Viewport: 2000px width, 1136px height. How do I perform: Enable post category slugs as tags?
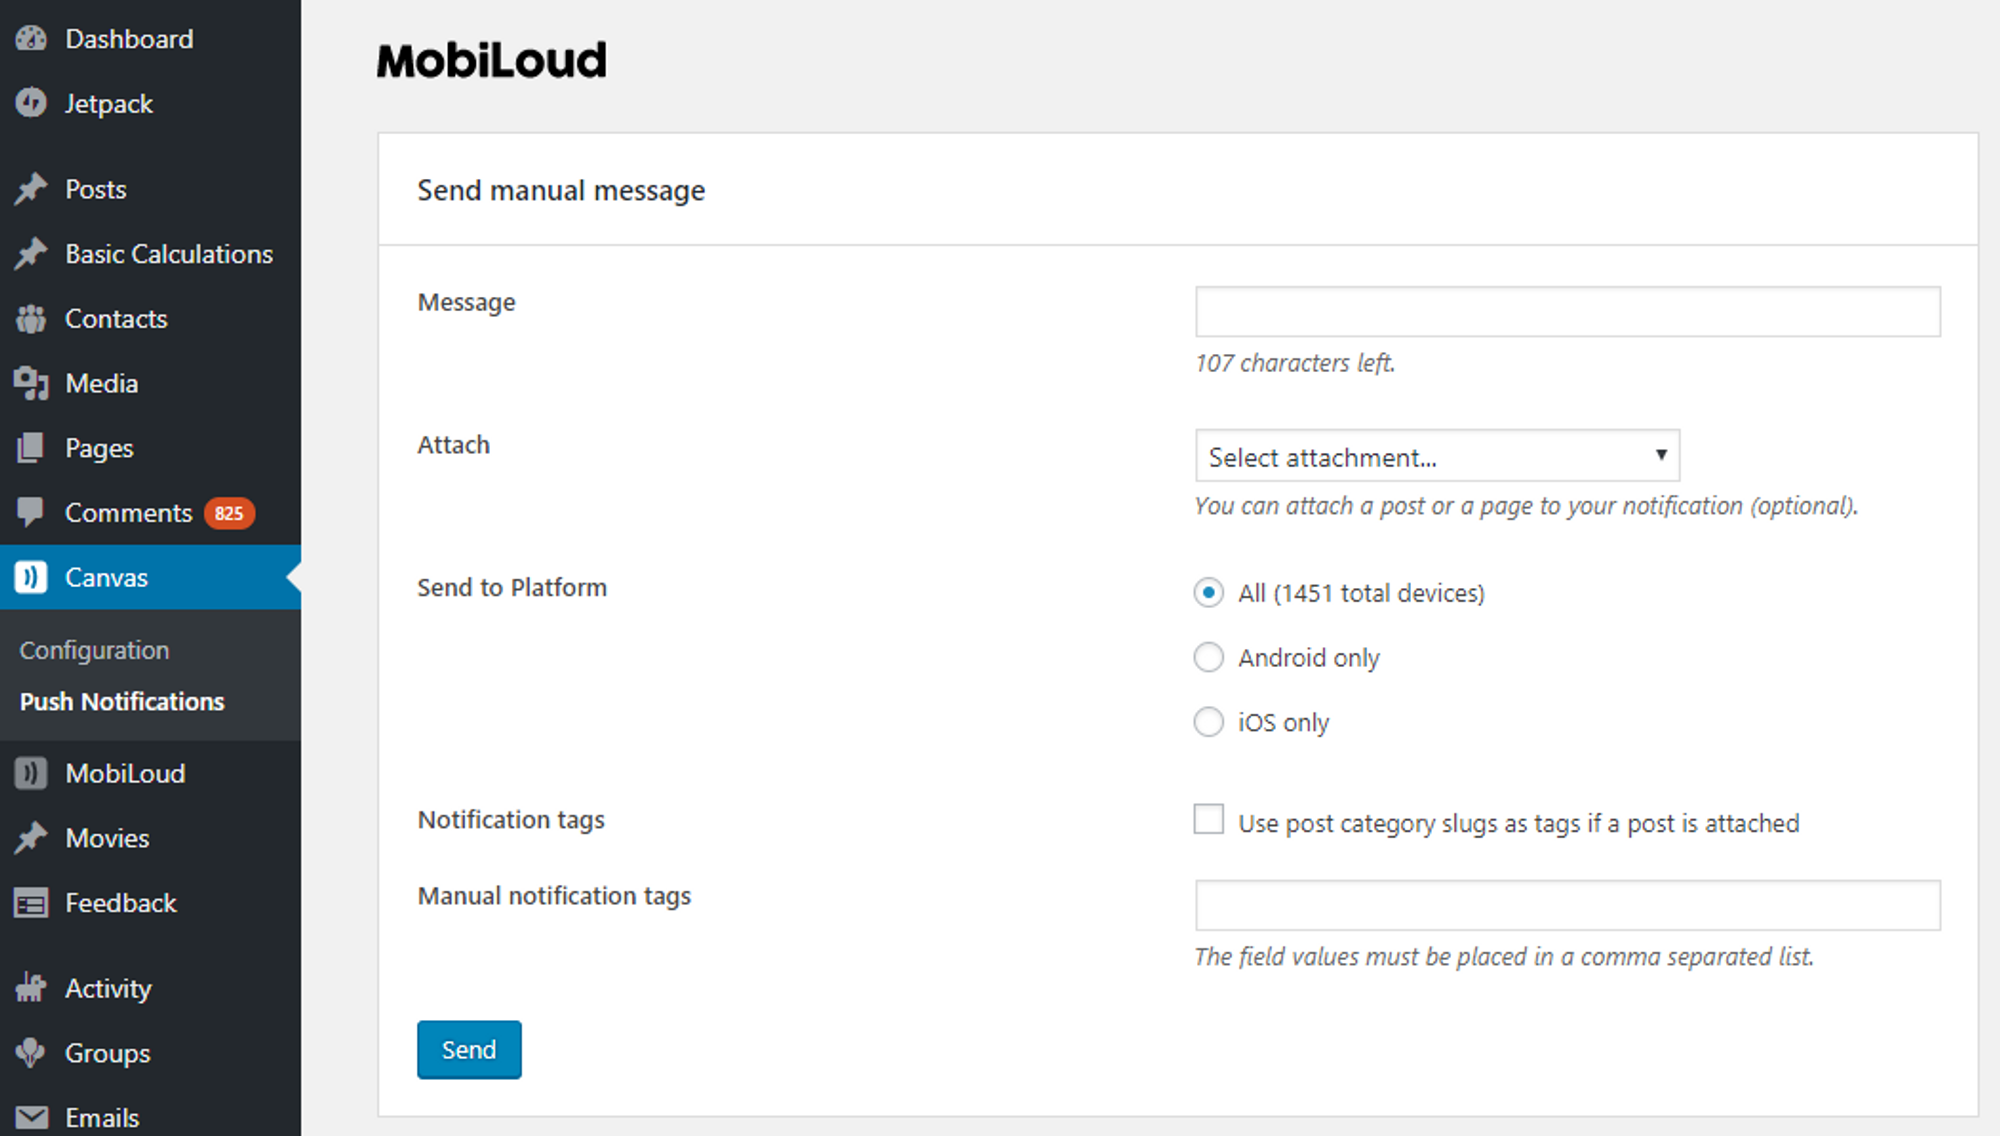[x=1209, y=819]
